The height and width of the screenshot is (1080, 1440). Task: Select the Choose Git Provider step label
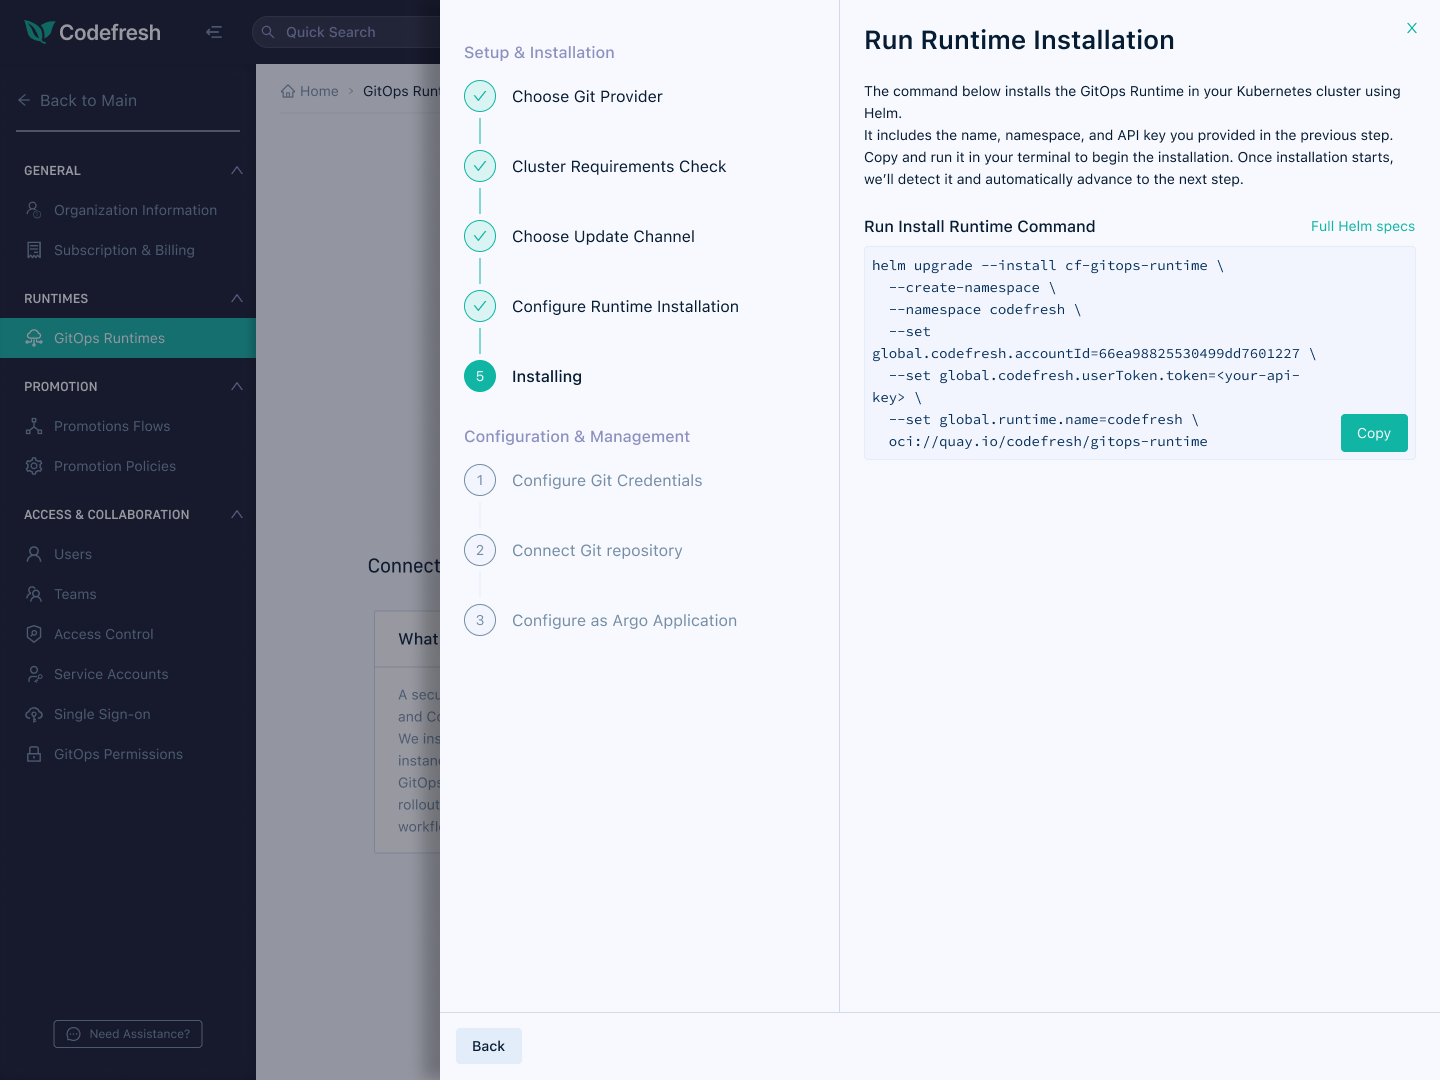click(587, 96)
